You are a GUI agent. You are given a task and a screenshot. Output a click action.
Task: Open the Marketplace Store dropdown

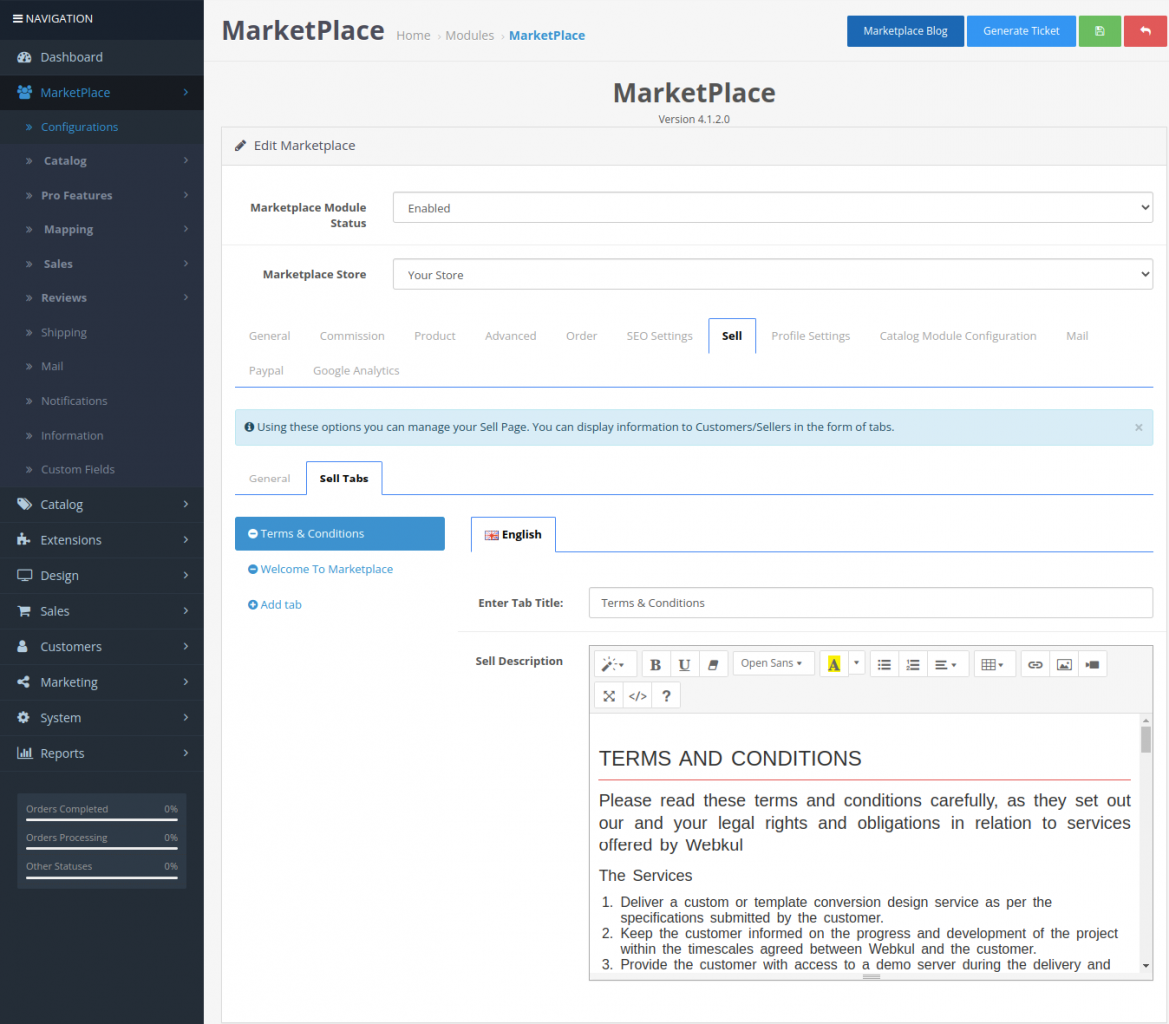pyautogui.click(x=772, y=274)
